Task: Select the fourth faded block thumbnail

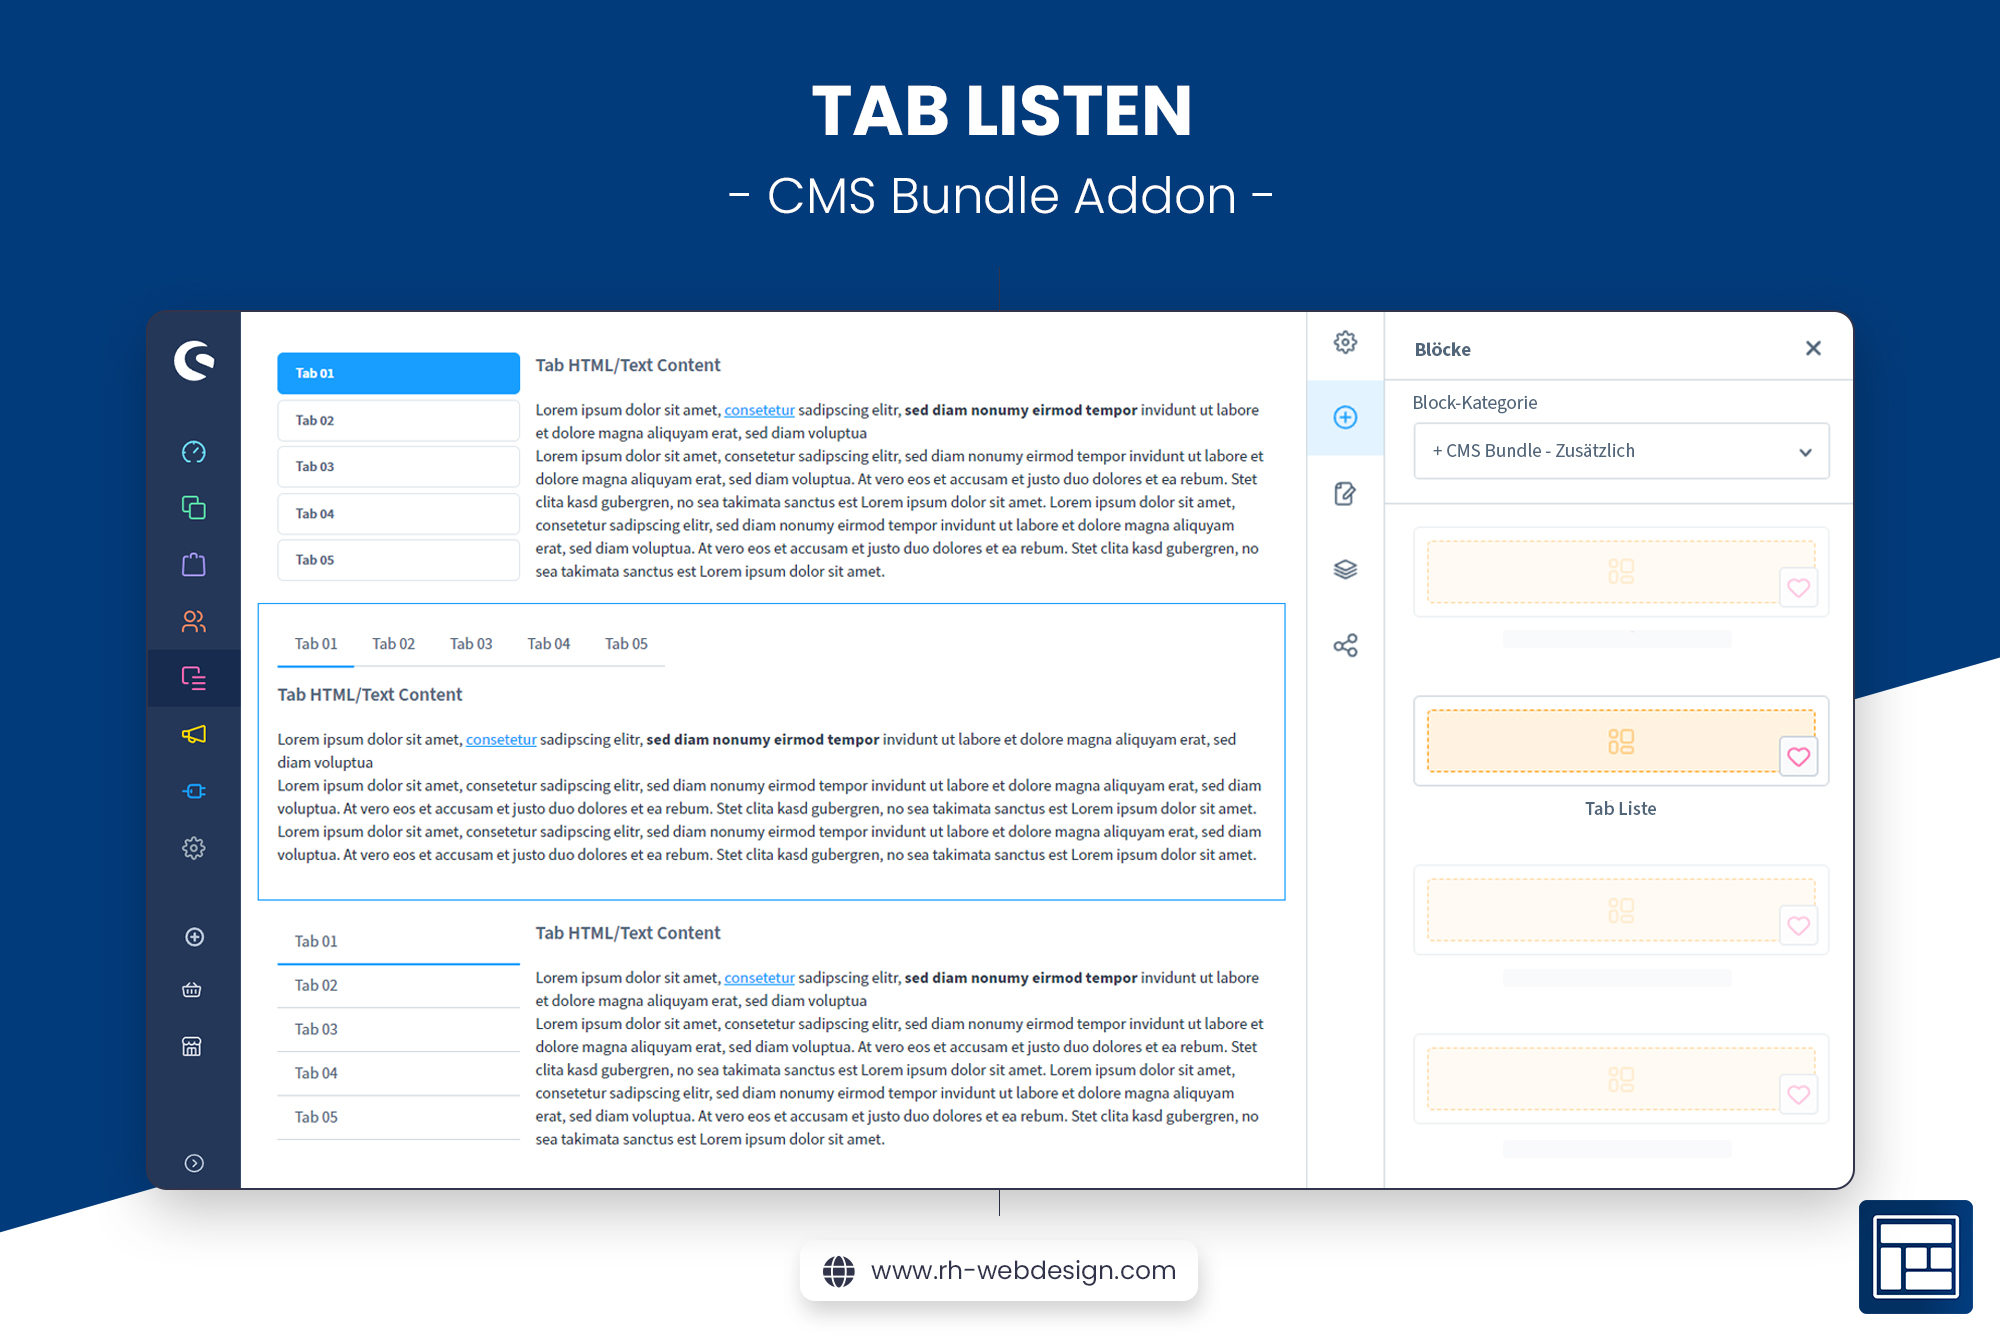Action: click(x=1620, y=1079)
